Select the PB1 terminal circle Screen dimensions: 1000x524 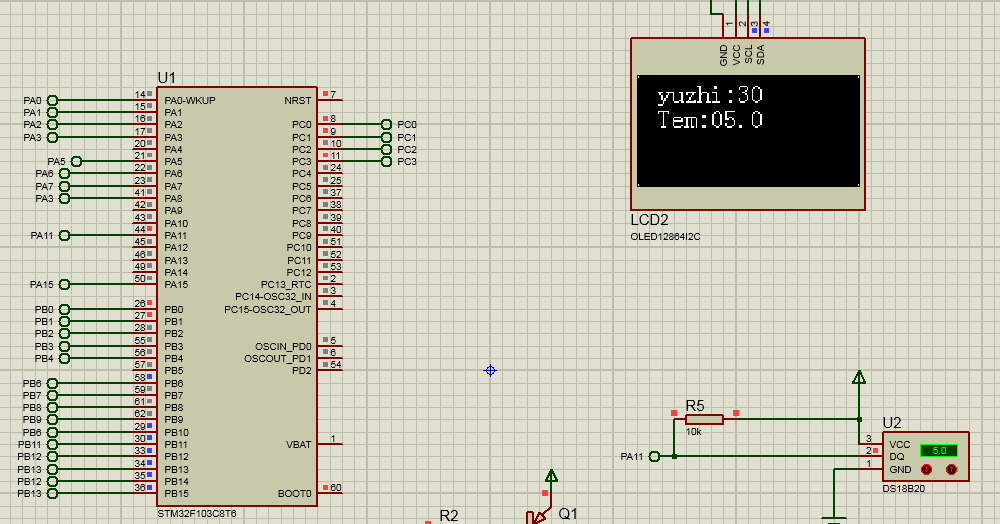[64, 321]
